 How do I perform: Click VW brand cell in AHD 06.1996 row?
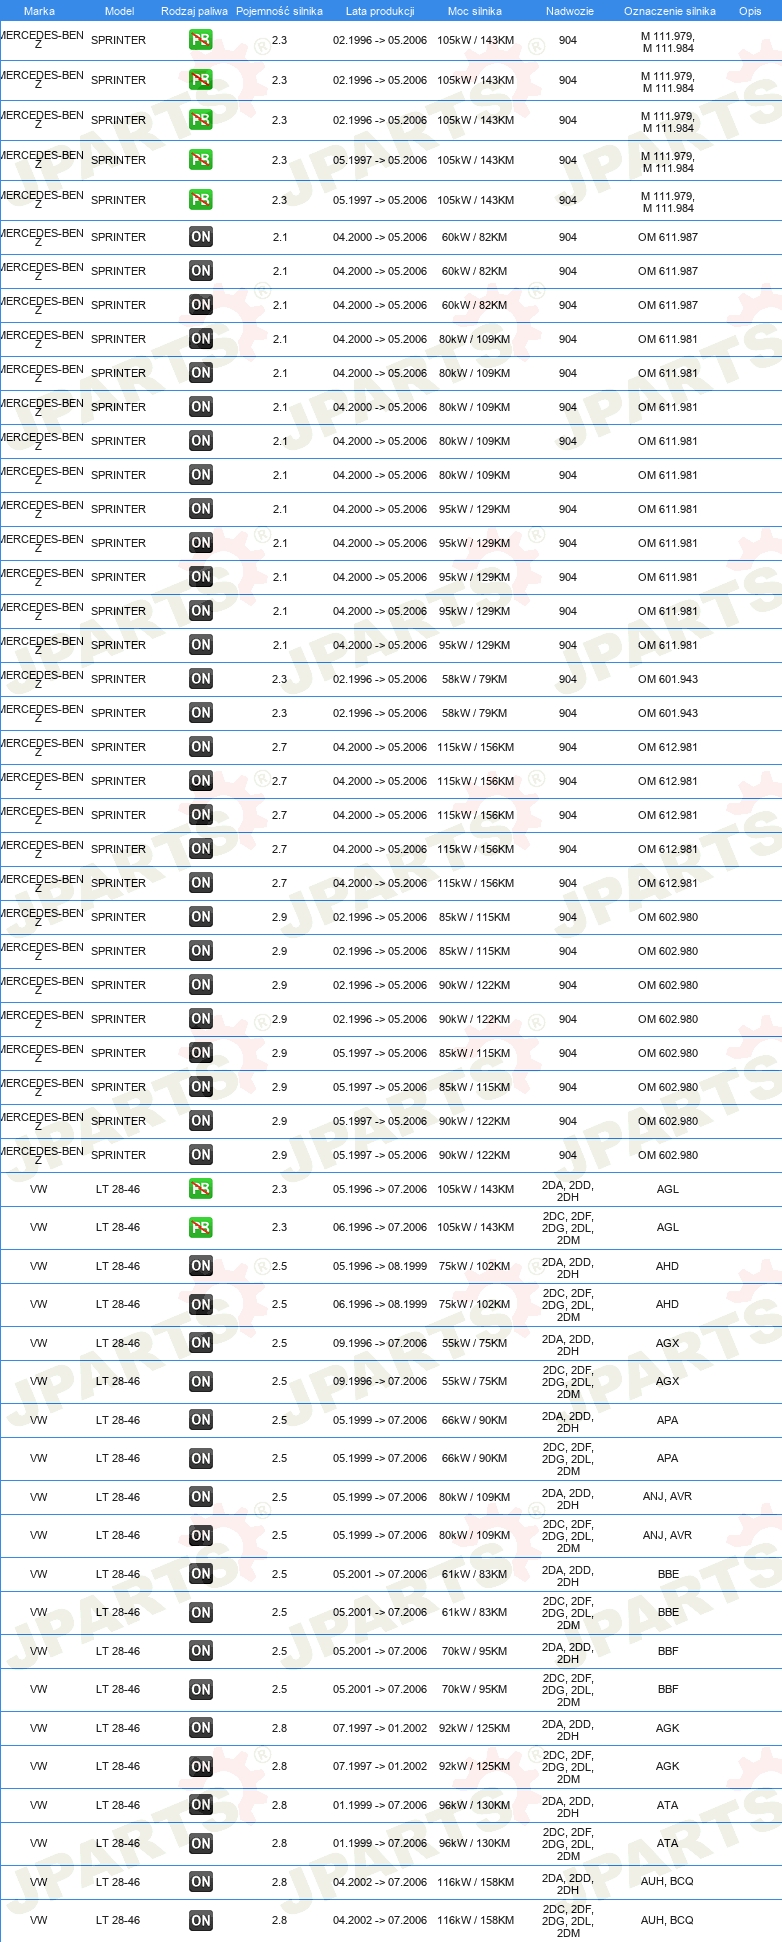39,1304
